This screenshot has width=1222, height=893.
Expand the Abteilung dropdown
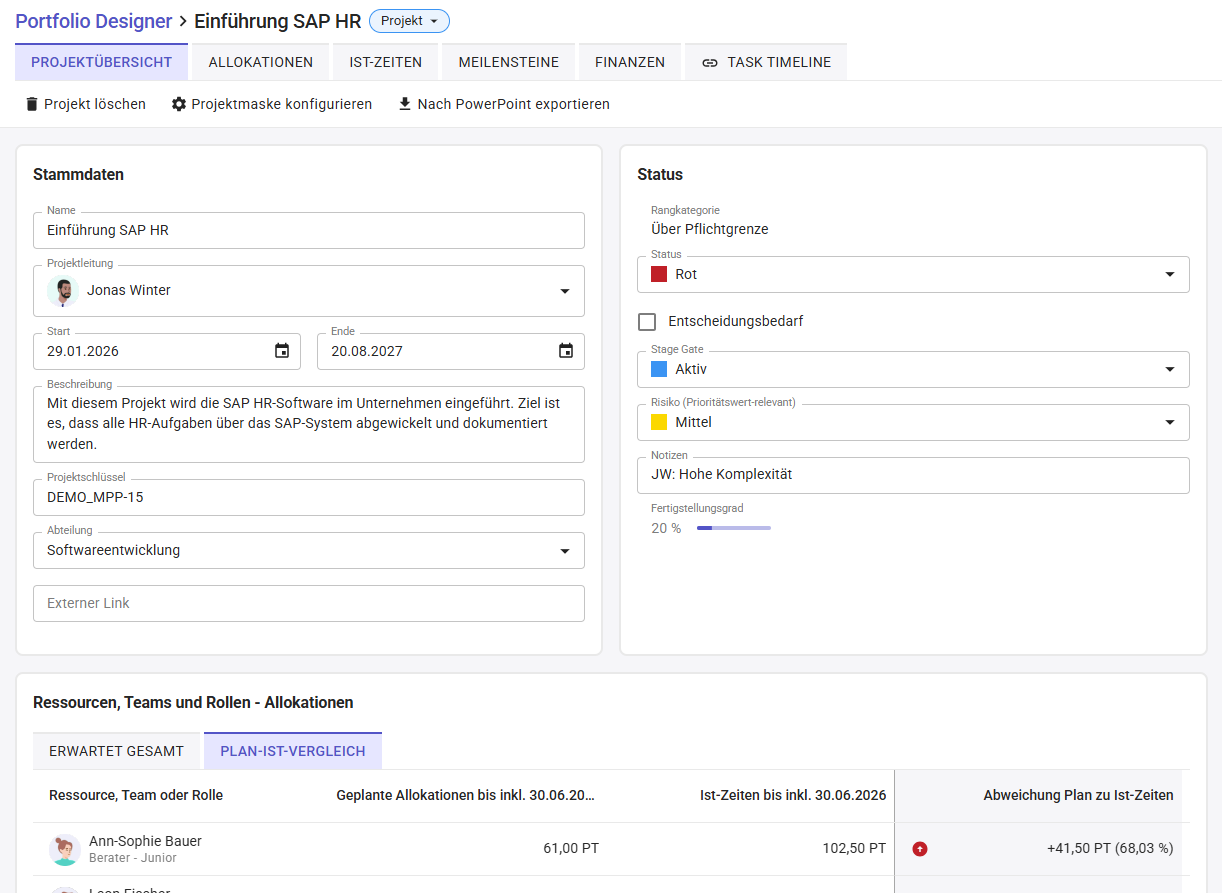[x=565, y=551]
